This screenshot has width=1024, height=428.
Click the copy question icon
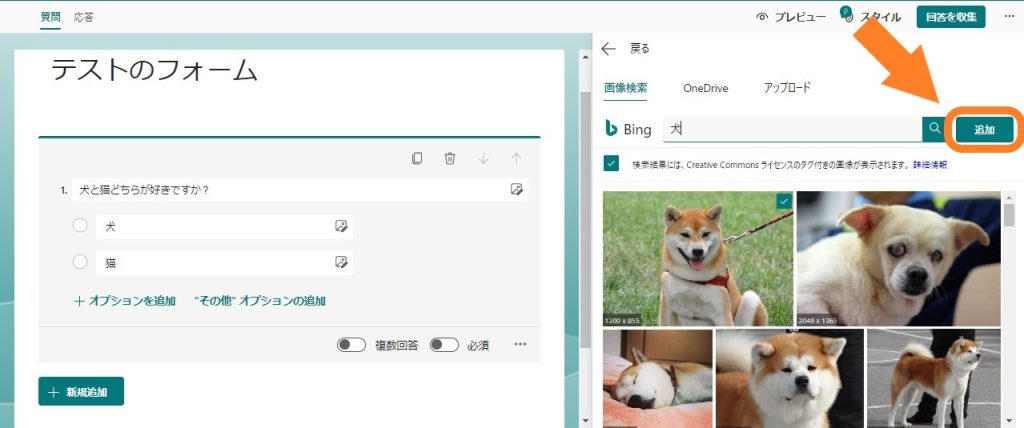point(417,158)
